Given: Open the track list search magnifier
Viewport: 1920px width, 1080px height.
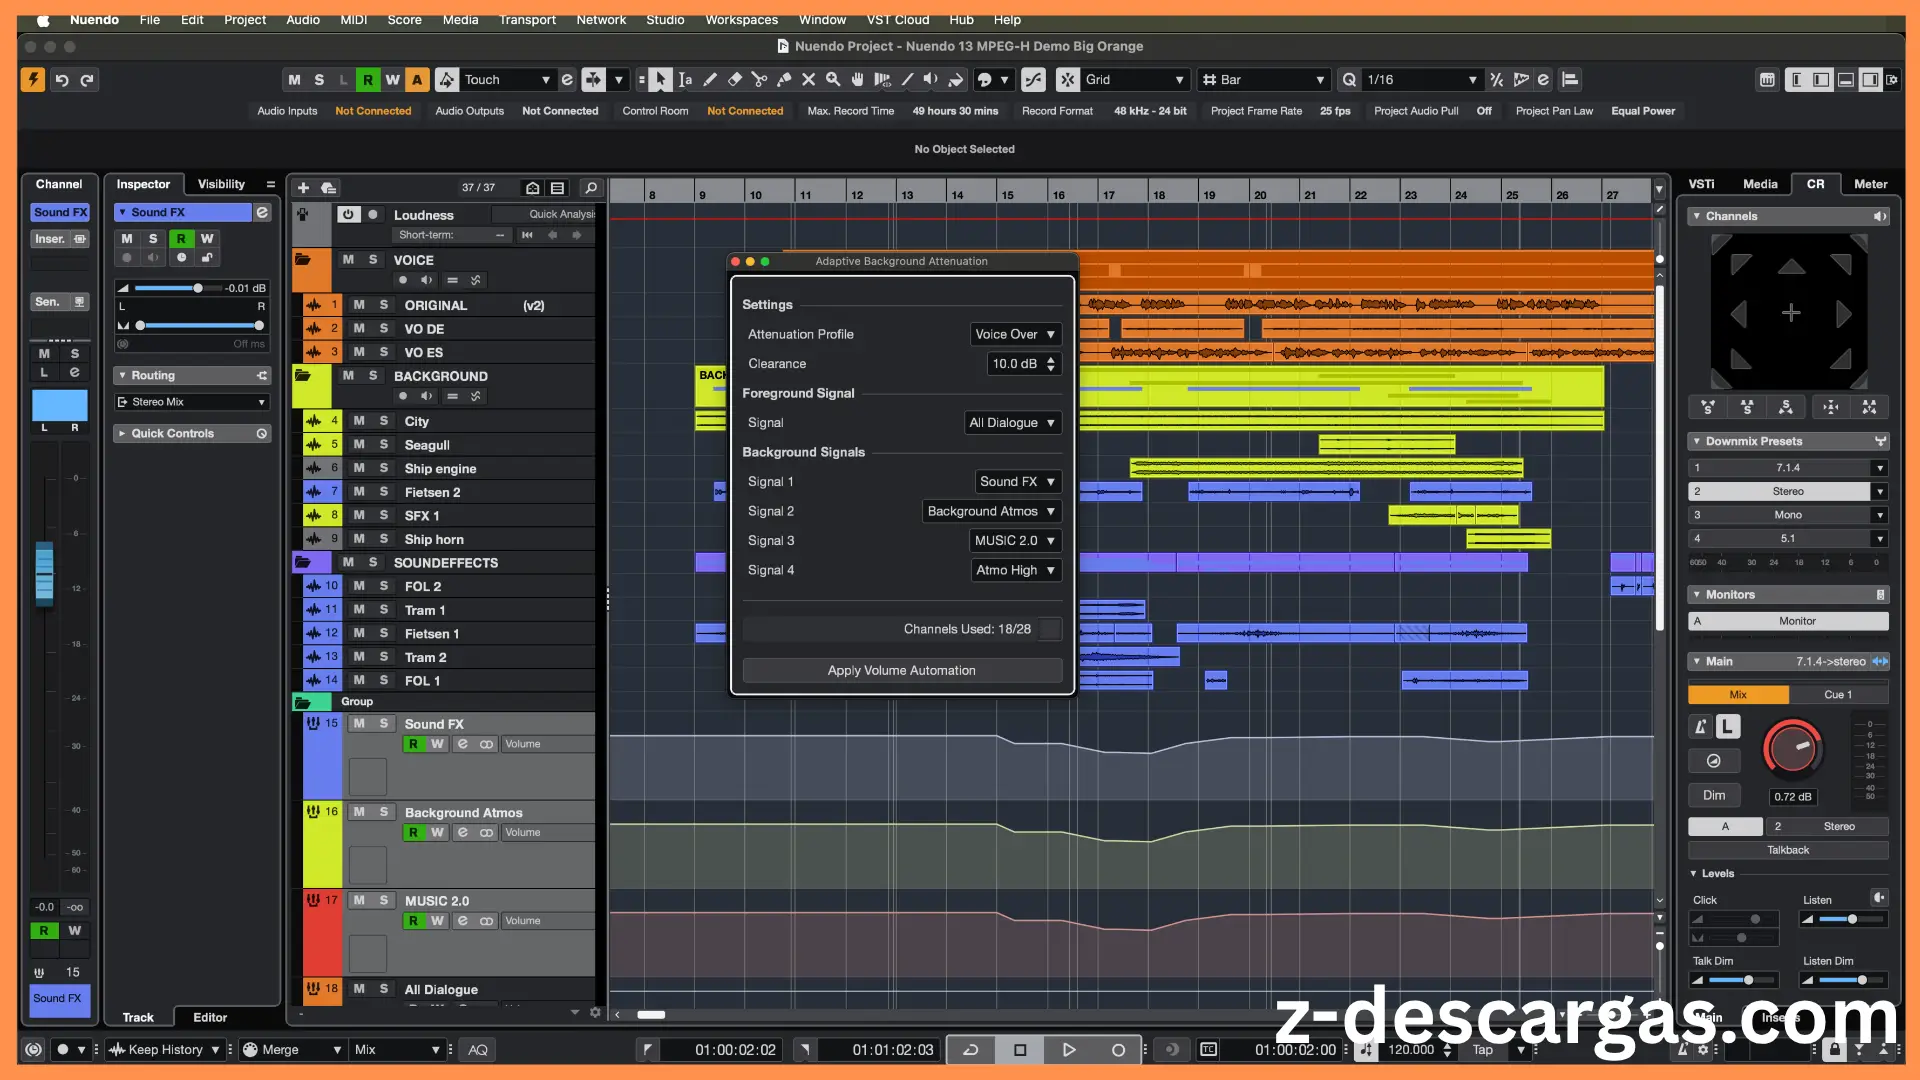Looking at the screenshot, I should point(591,188).
